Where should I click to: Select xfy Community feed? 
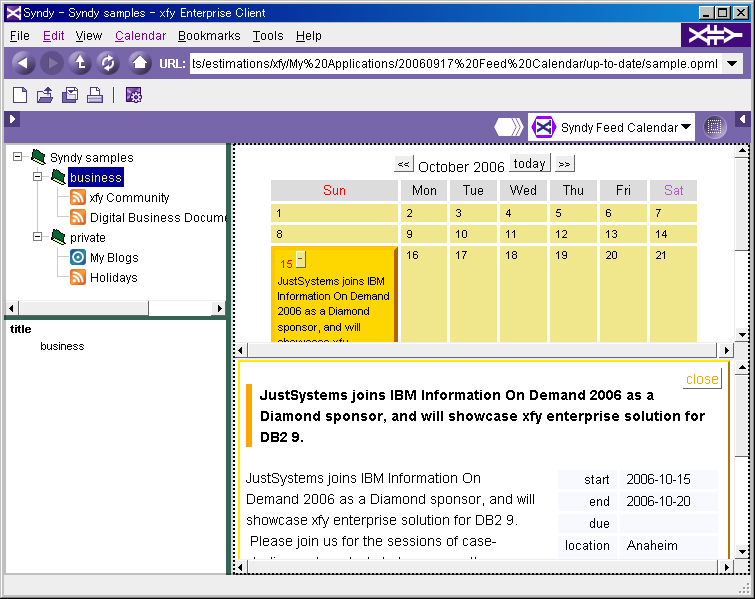point(130,197)
